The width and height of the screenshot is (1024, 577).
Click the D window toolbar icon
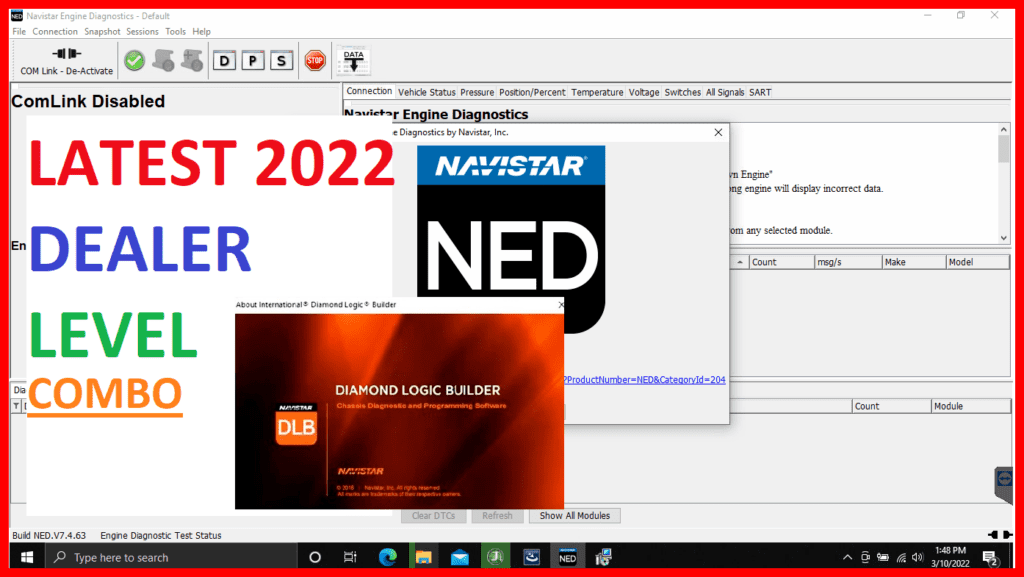pos(224,60)
